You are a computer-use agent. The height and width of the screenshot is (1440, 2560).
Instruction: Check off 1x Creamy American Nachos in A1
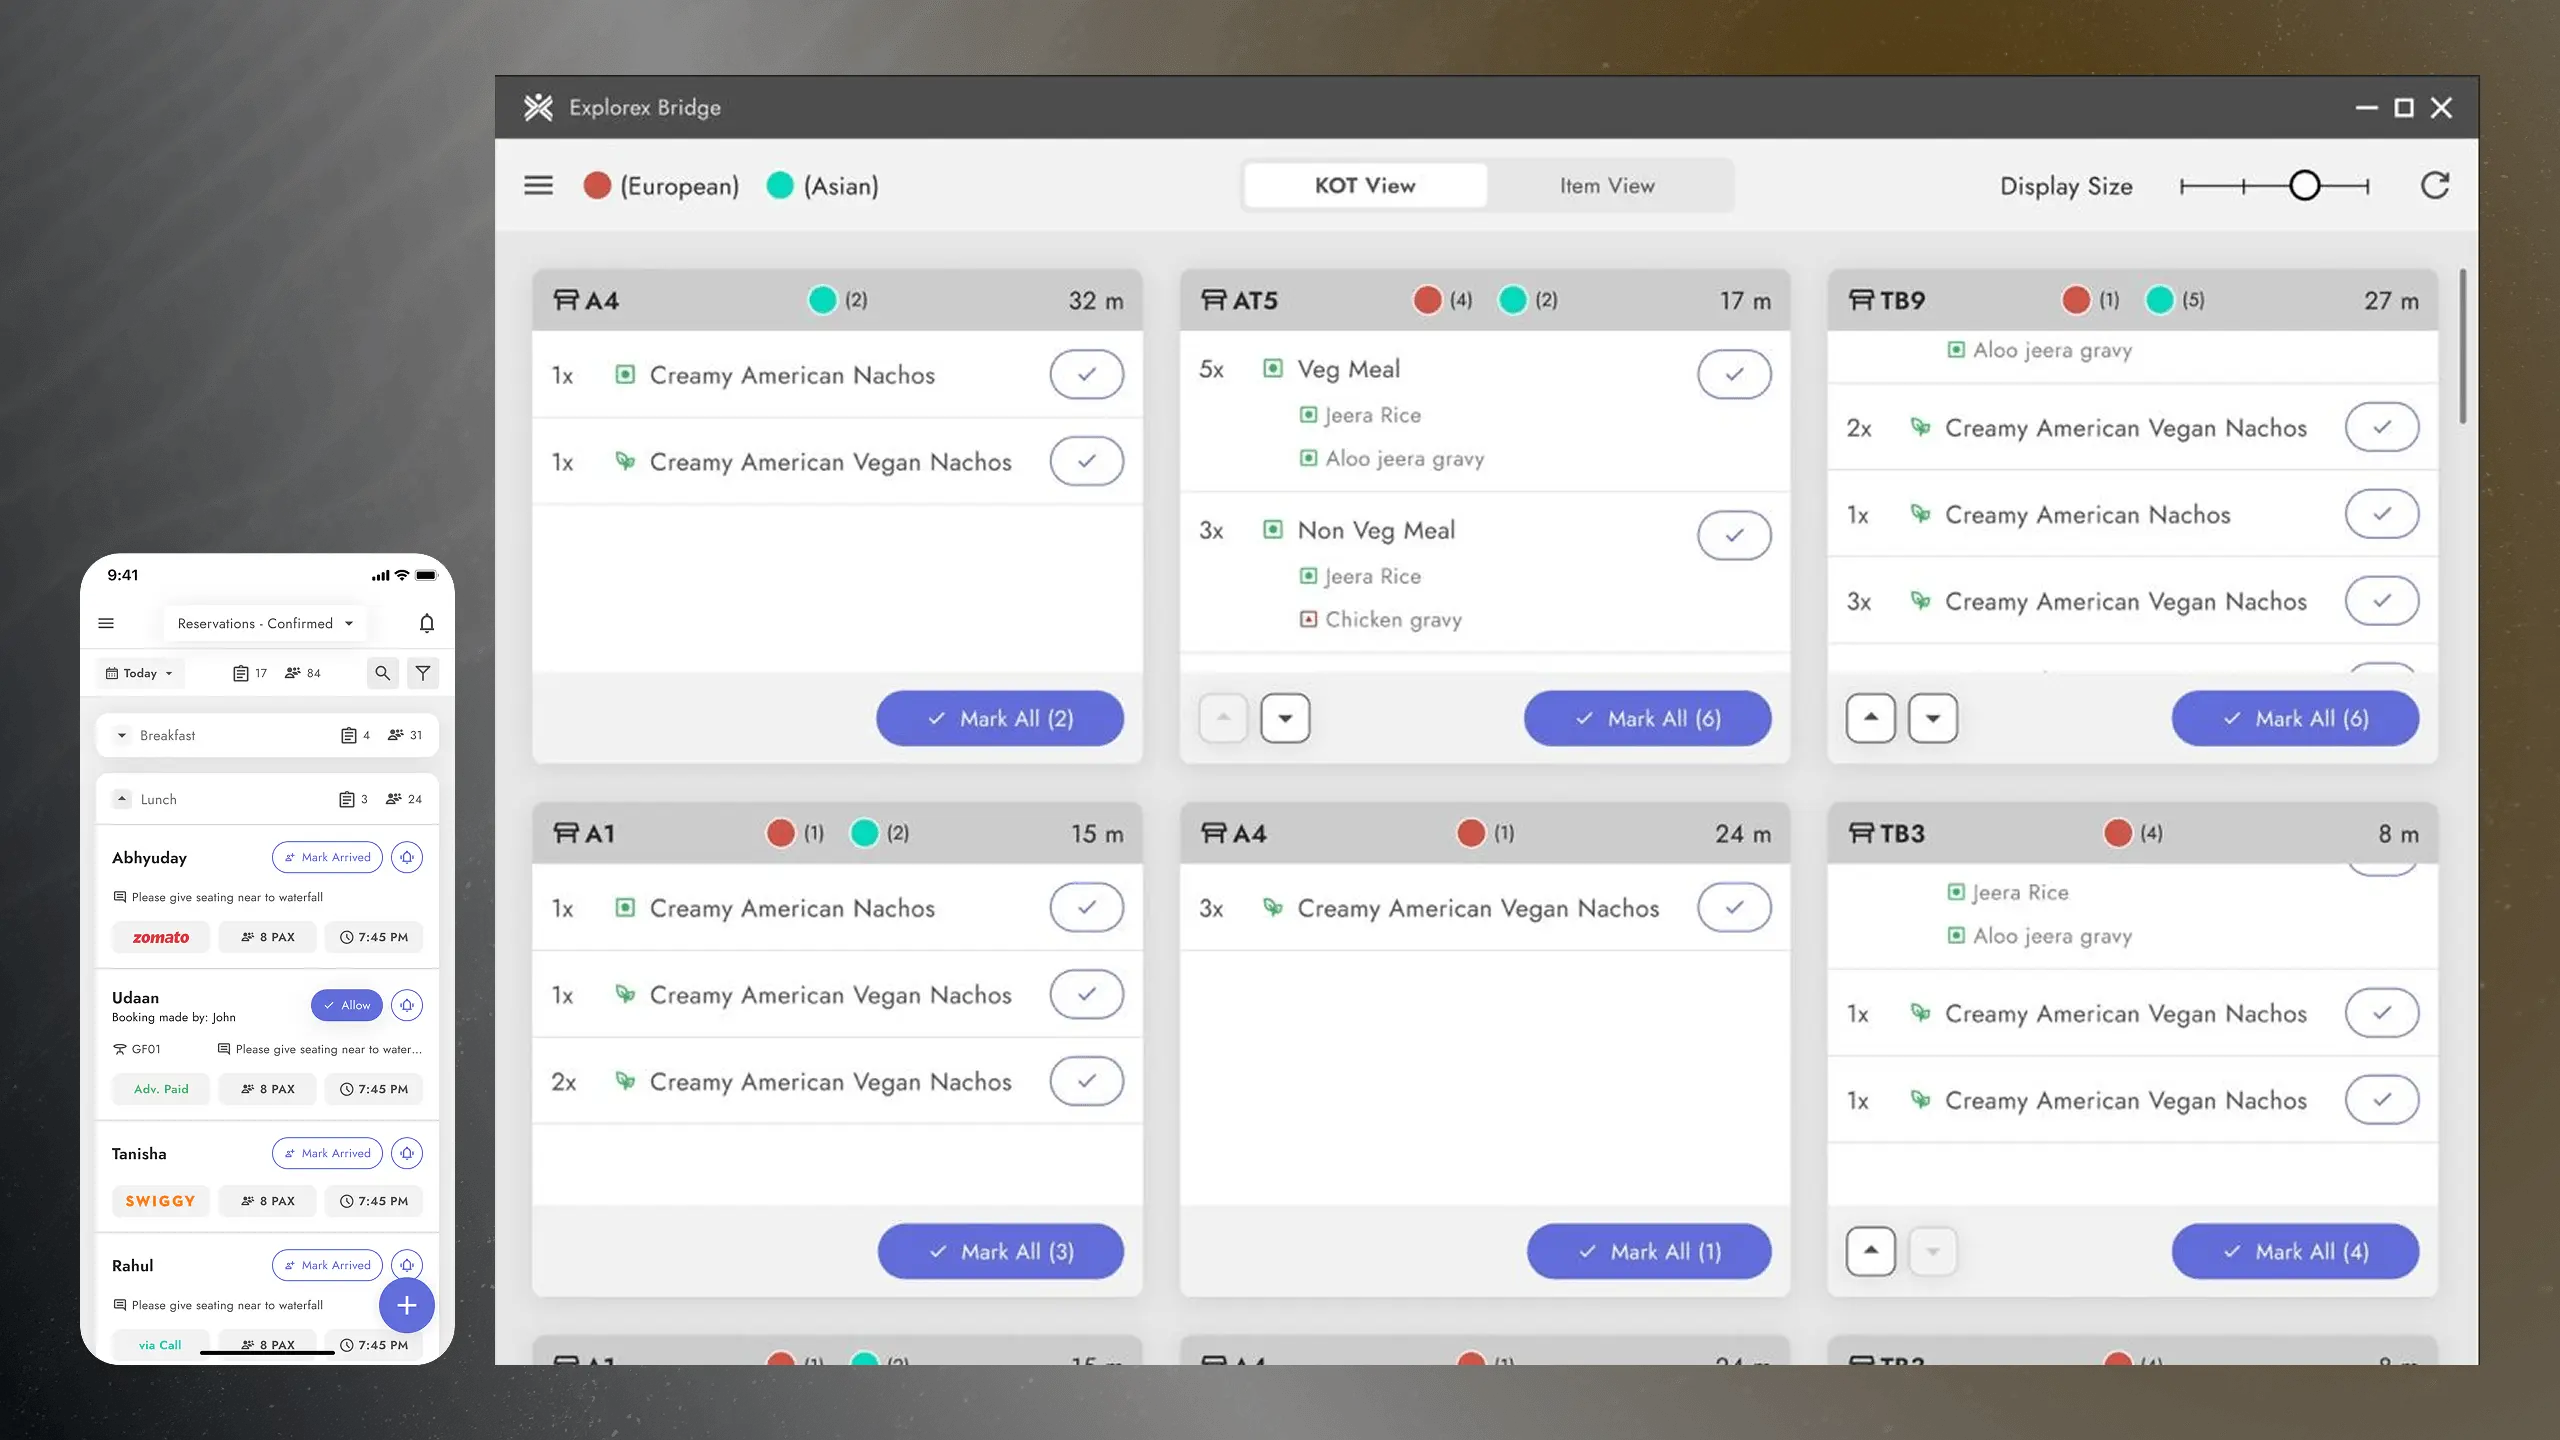1086,907
